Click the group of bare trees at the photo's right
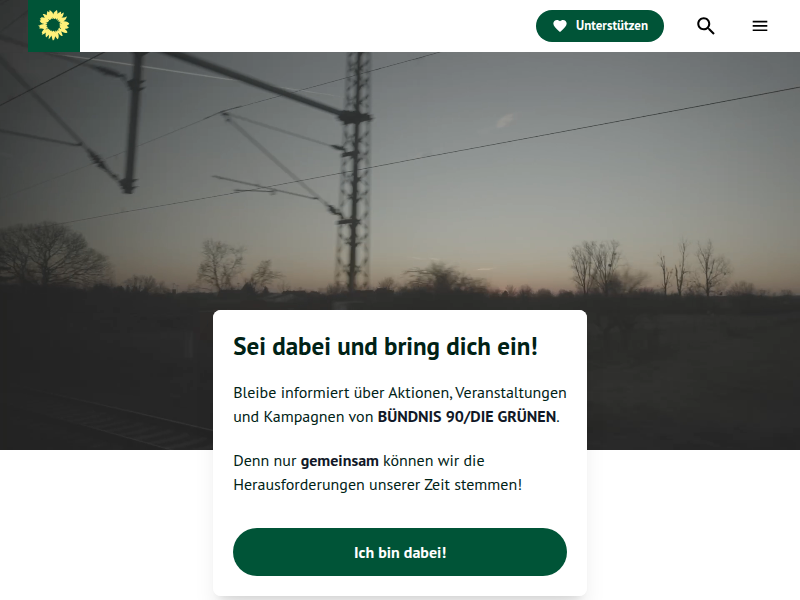 (x=649, y=269)
